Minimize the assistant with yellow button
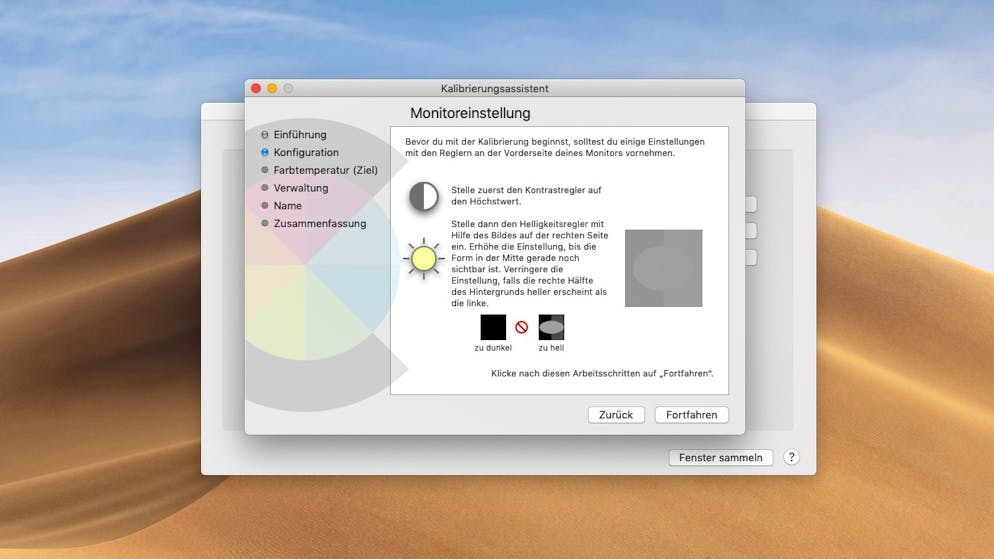 point(272,88)
